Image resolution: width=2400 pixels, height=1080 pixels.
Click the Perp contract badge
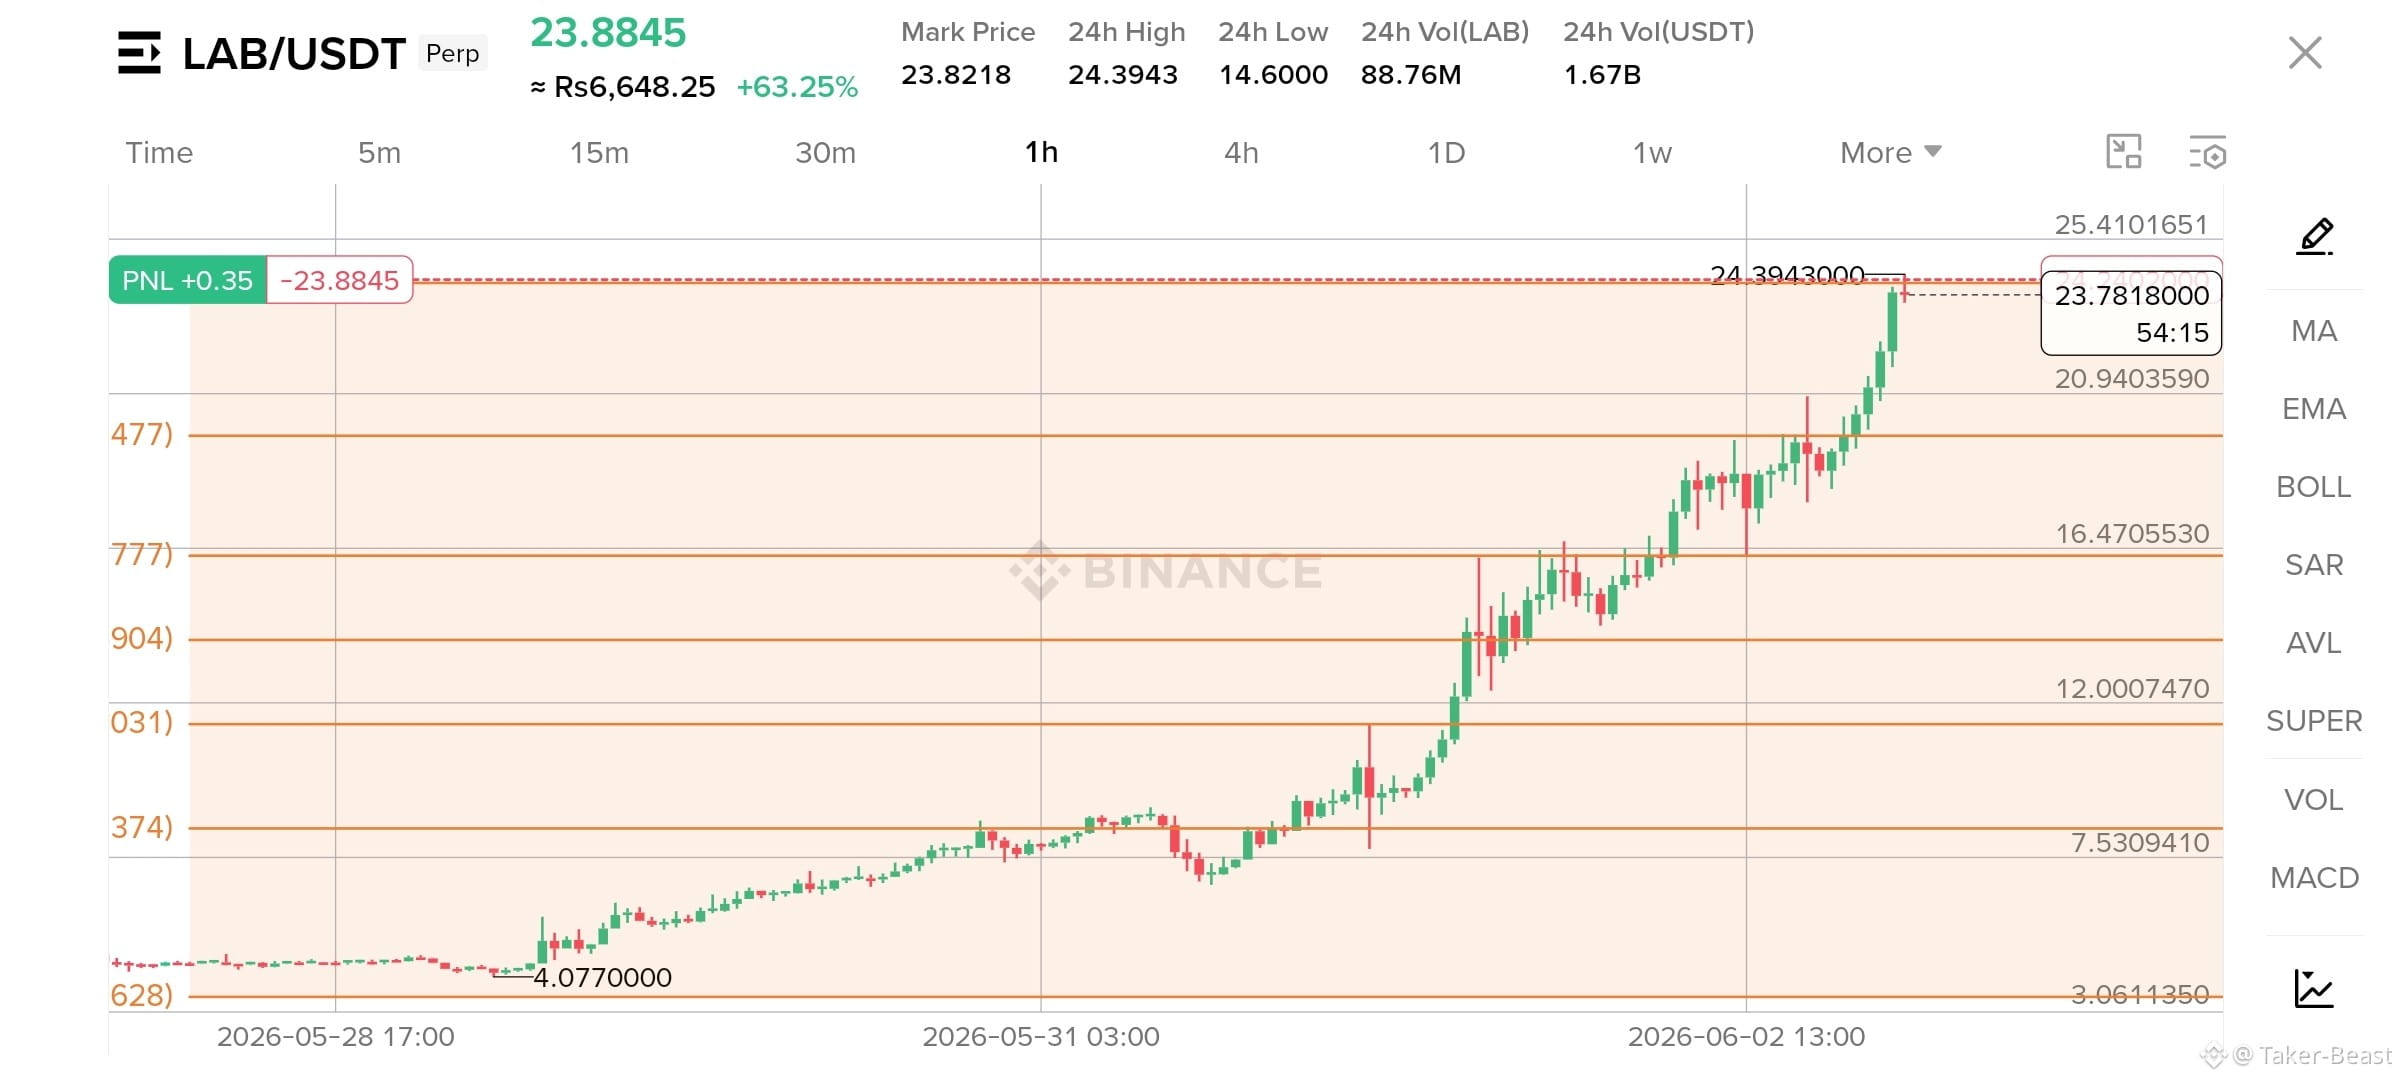[x=452, y=53]
